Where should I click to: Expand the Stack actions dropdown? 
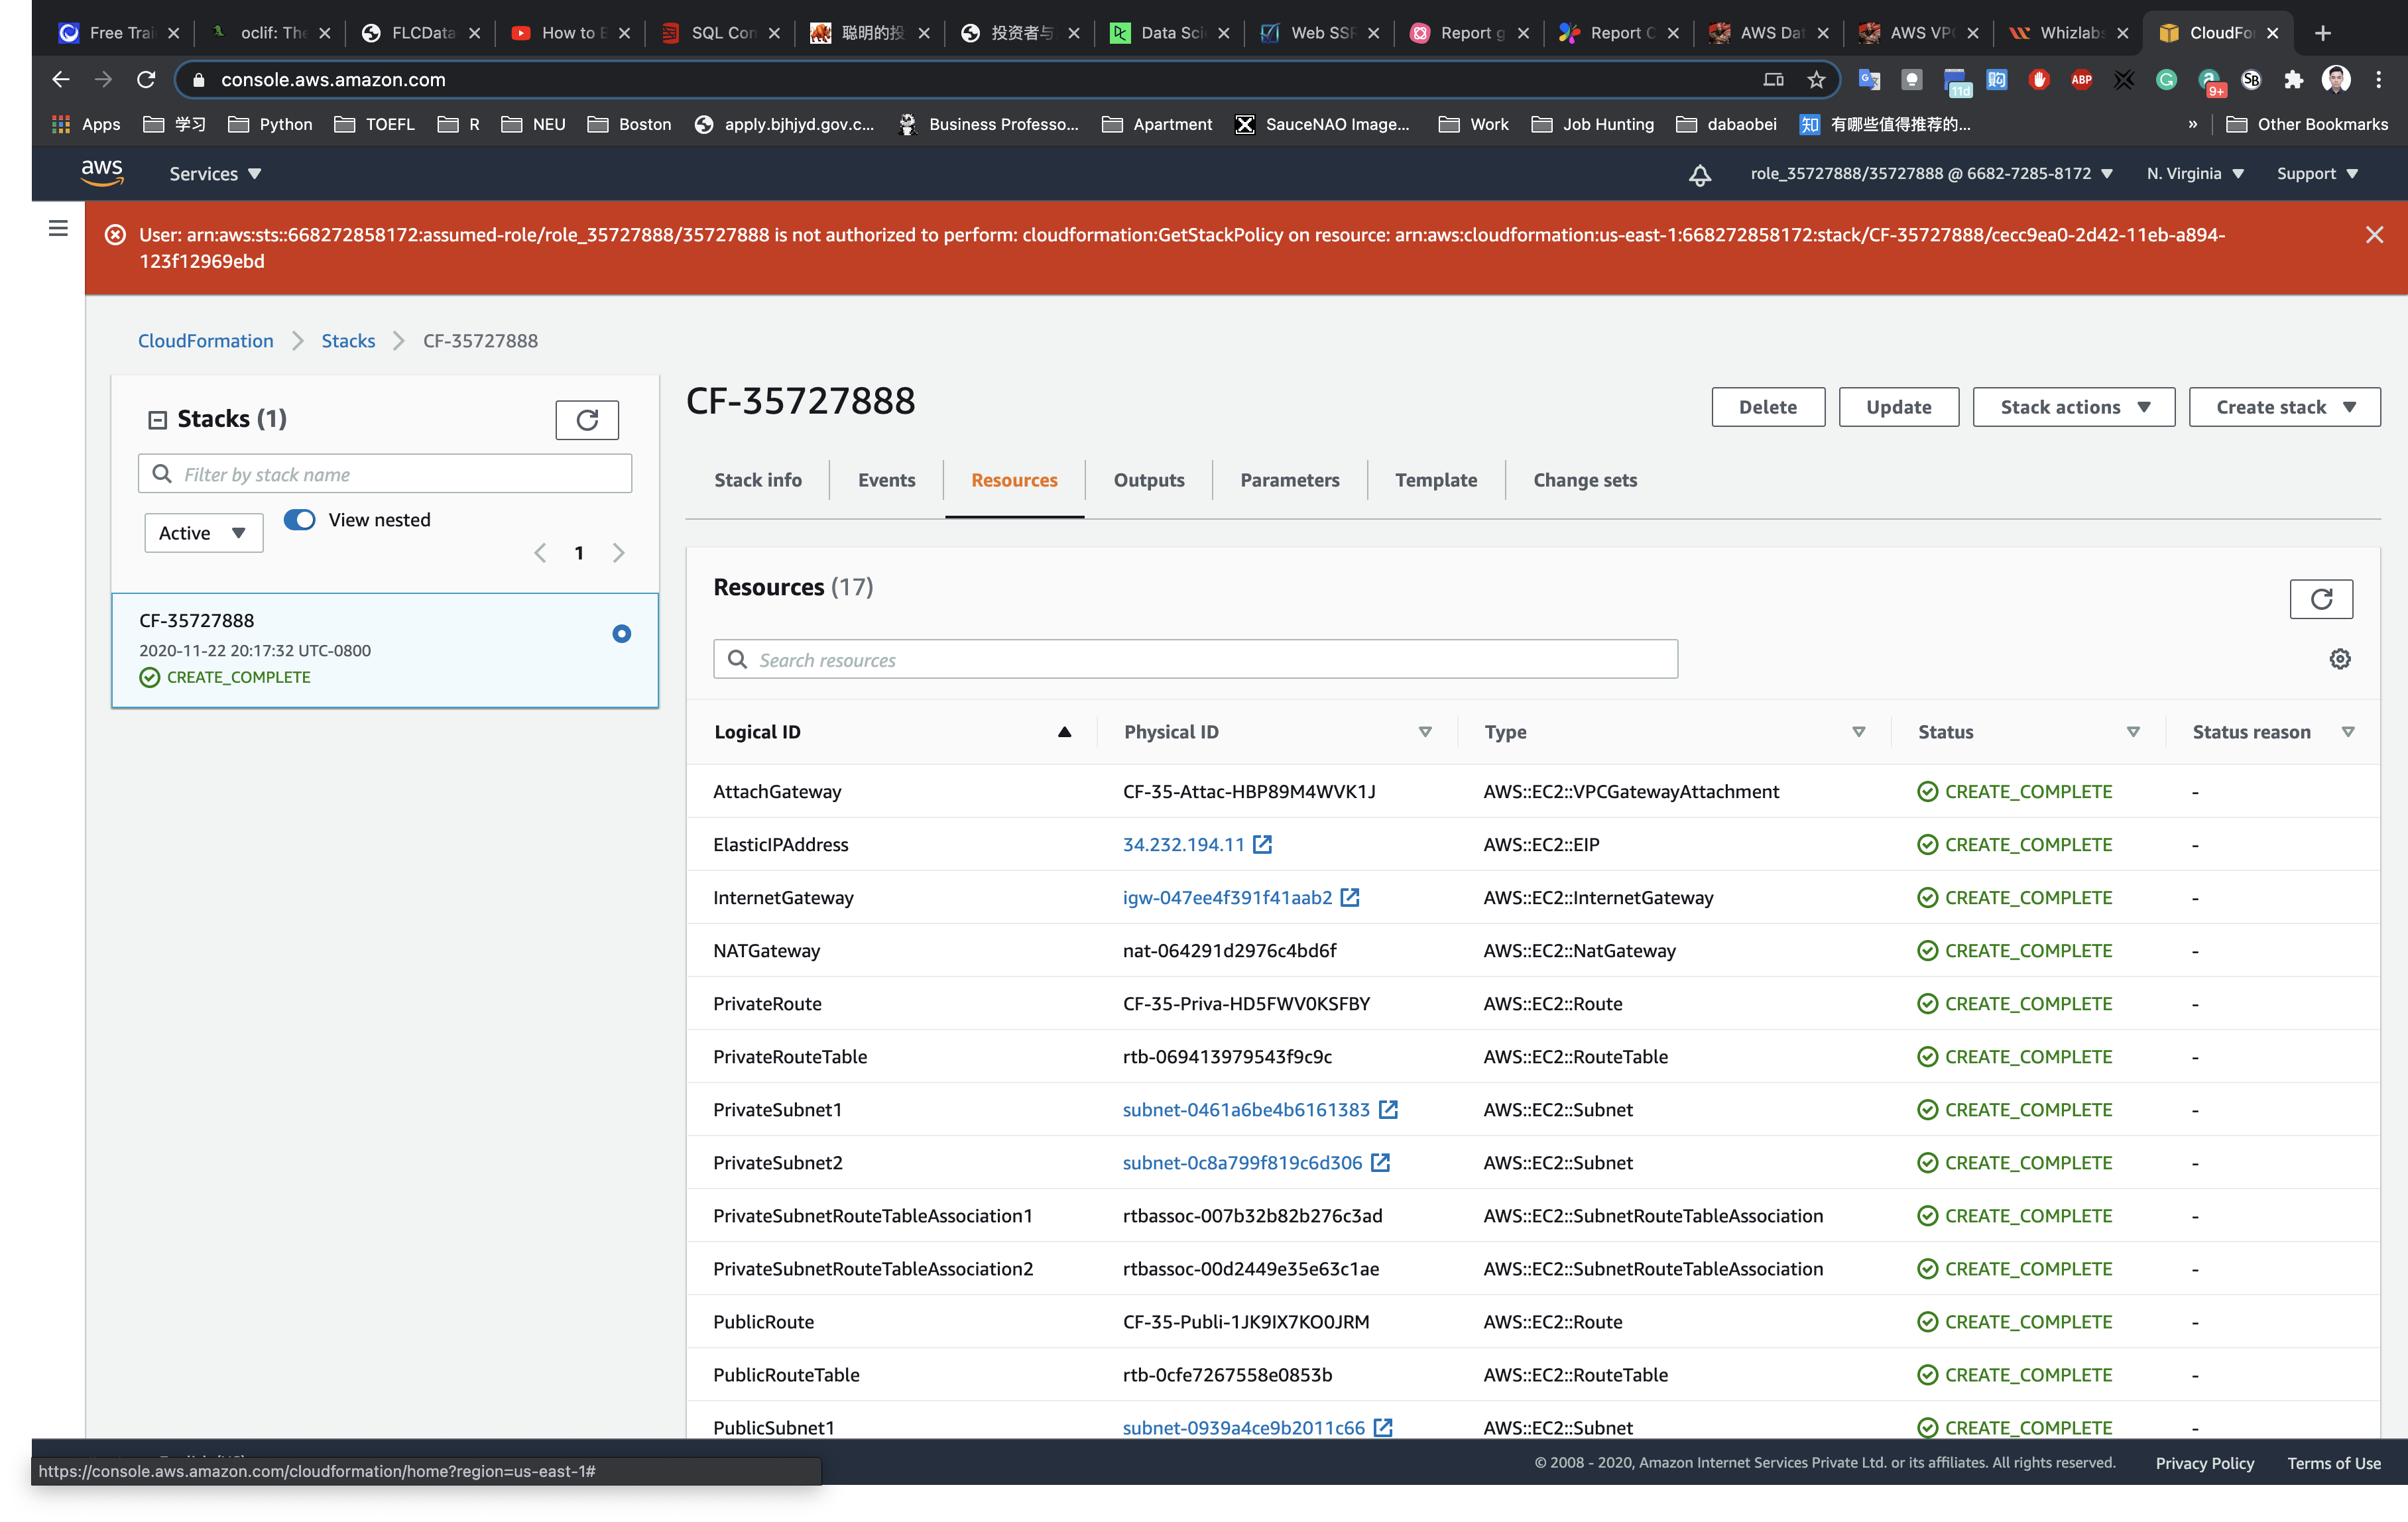pyautogui.click(x=2073, y=407)
